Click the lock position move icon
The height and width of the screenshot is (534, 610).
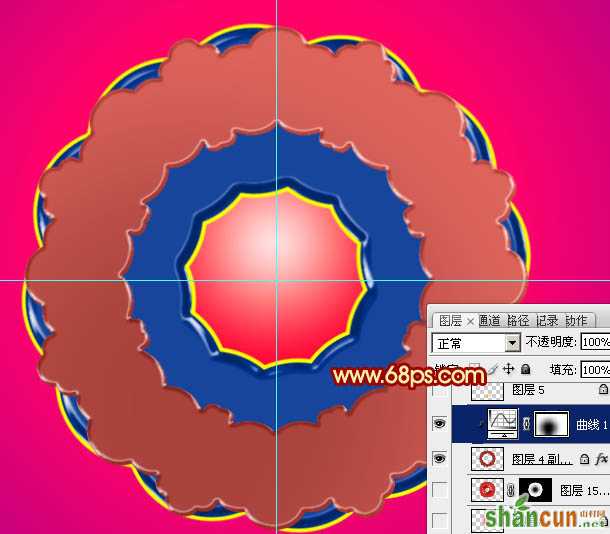click(x=509, y=369)
